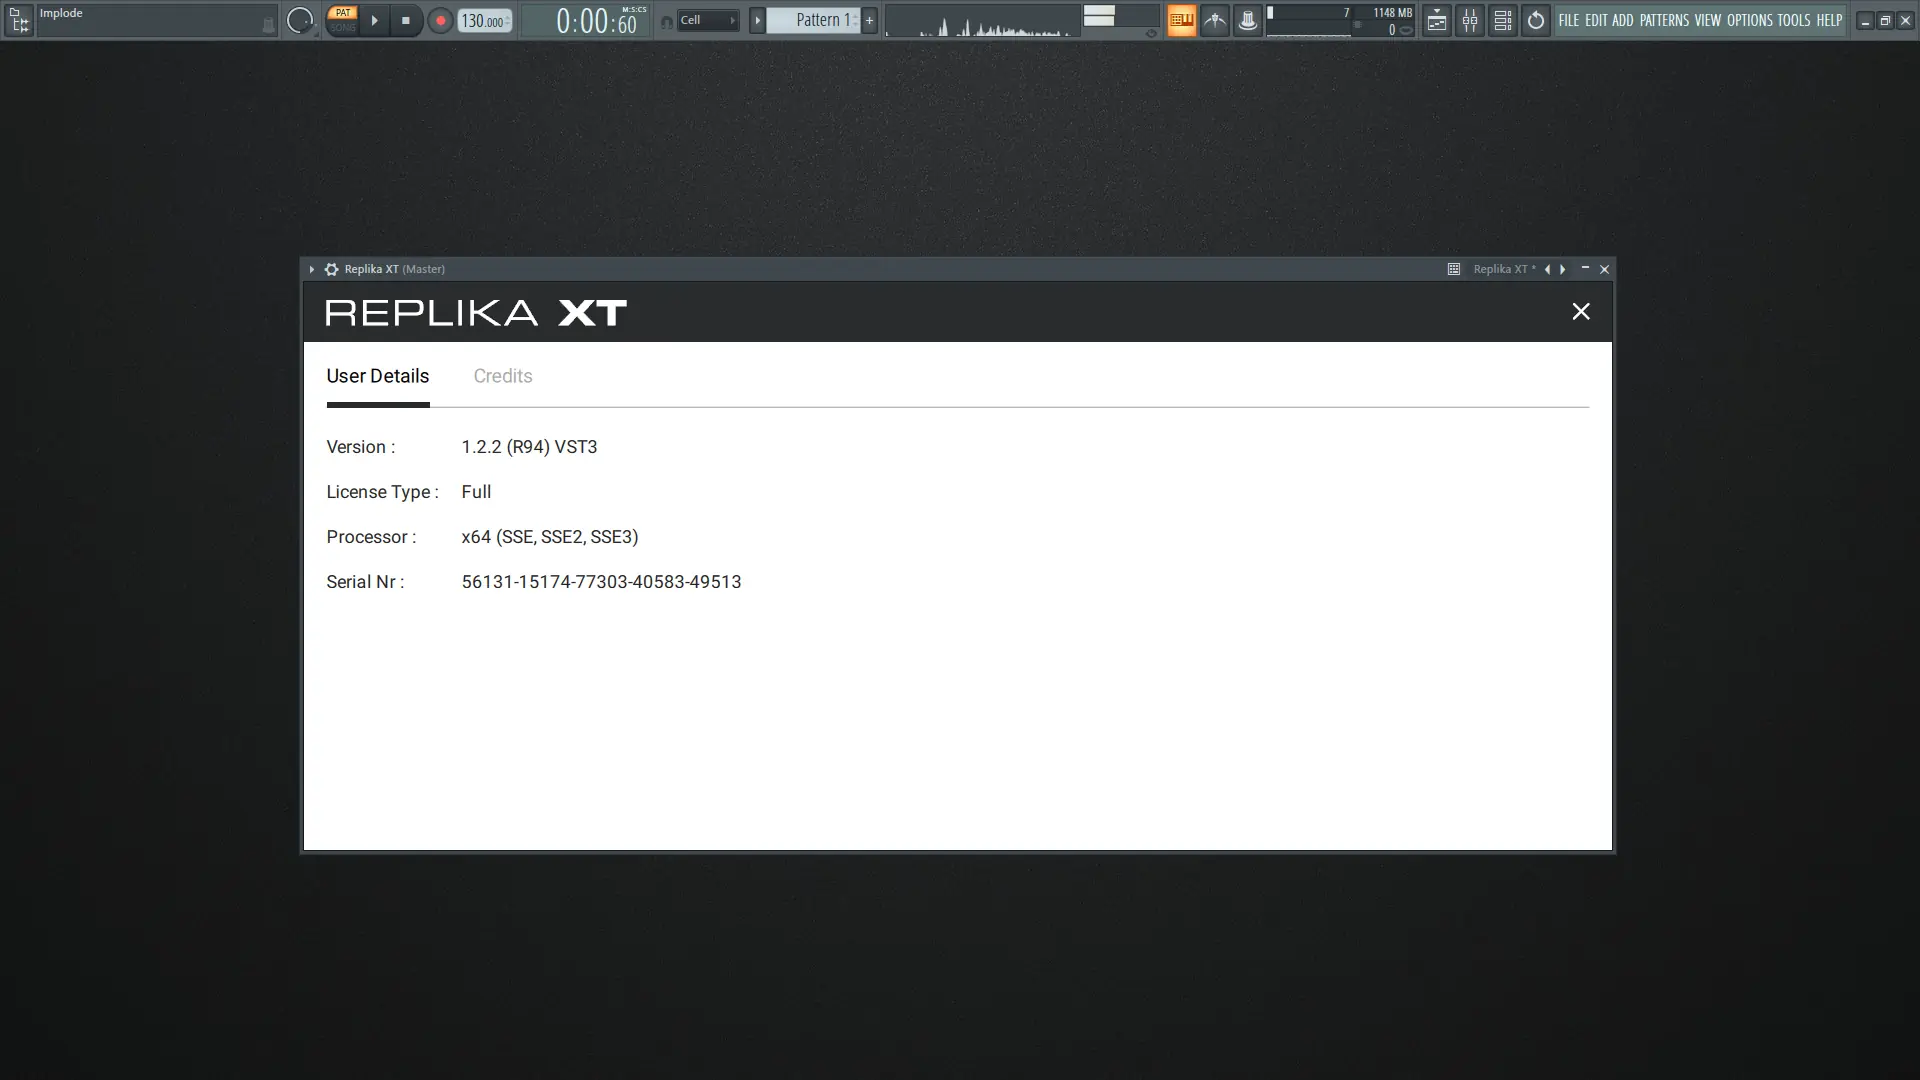This screenshot has height=1080, width=1920.
Task: Open the channel rack icon
Action: coord(1502,20)
